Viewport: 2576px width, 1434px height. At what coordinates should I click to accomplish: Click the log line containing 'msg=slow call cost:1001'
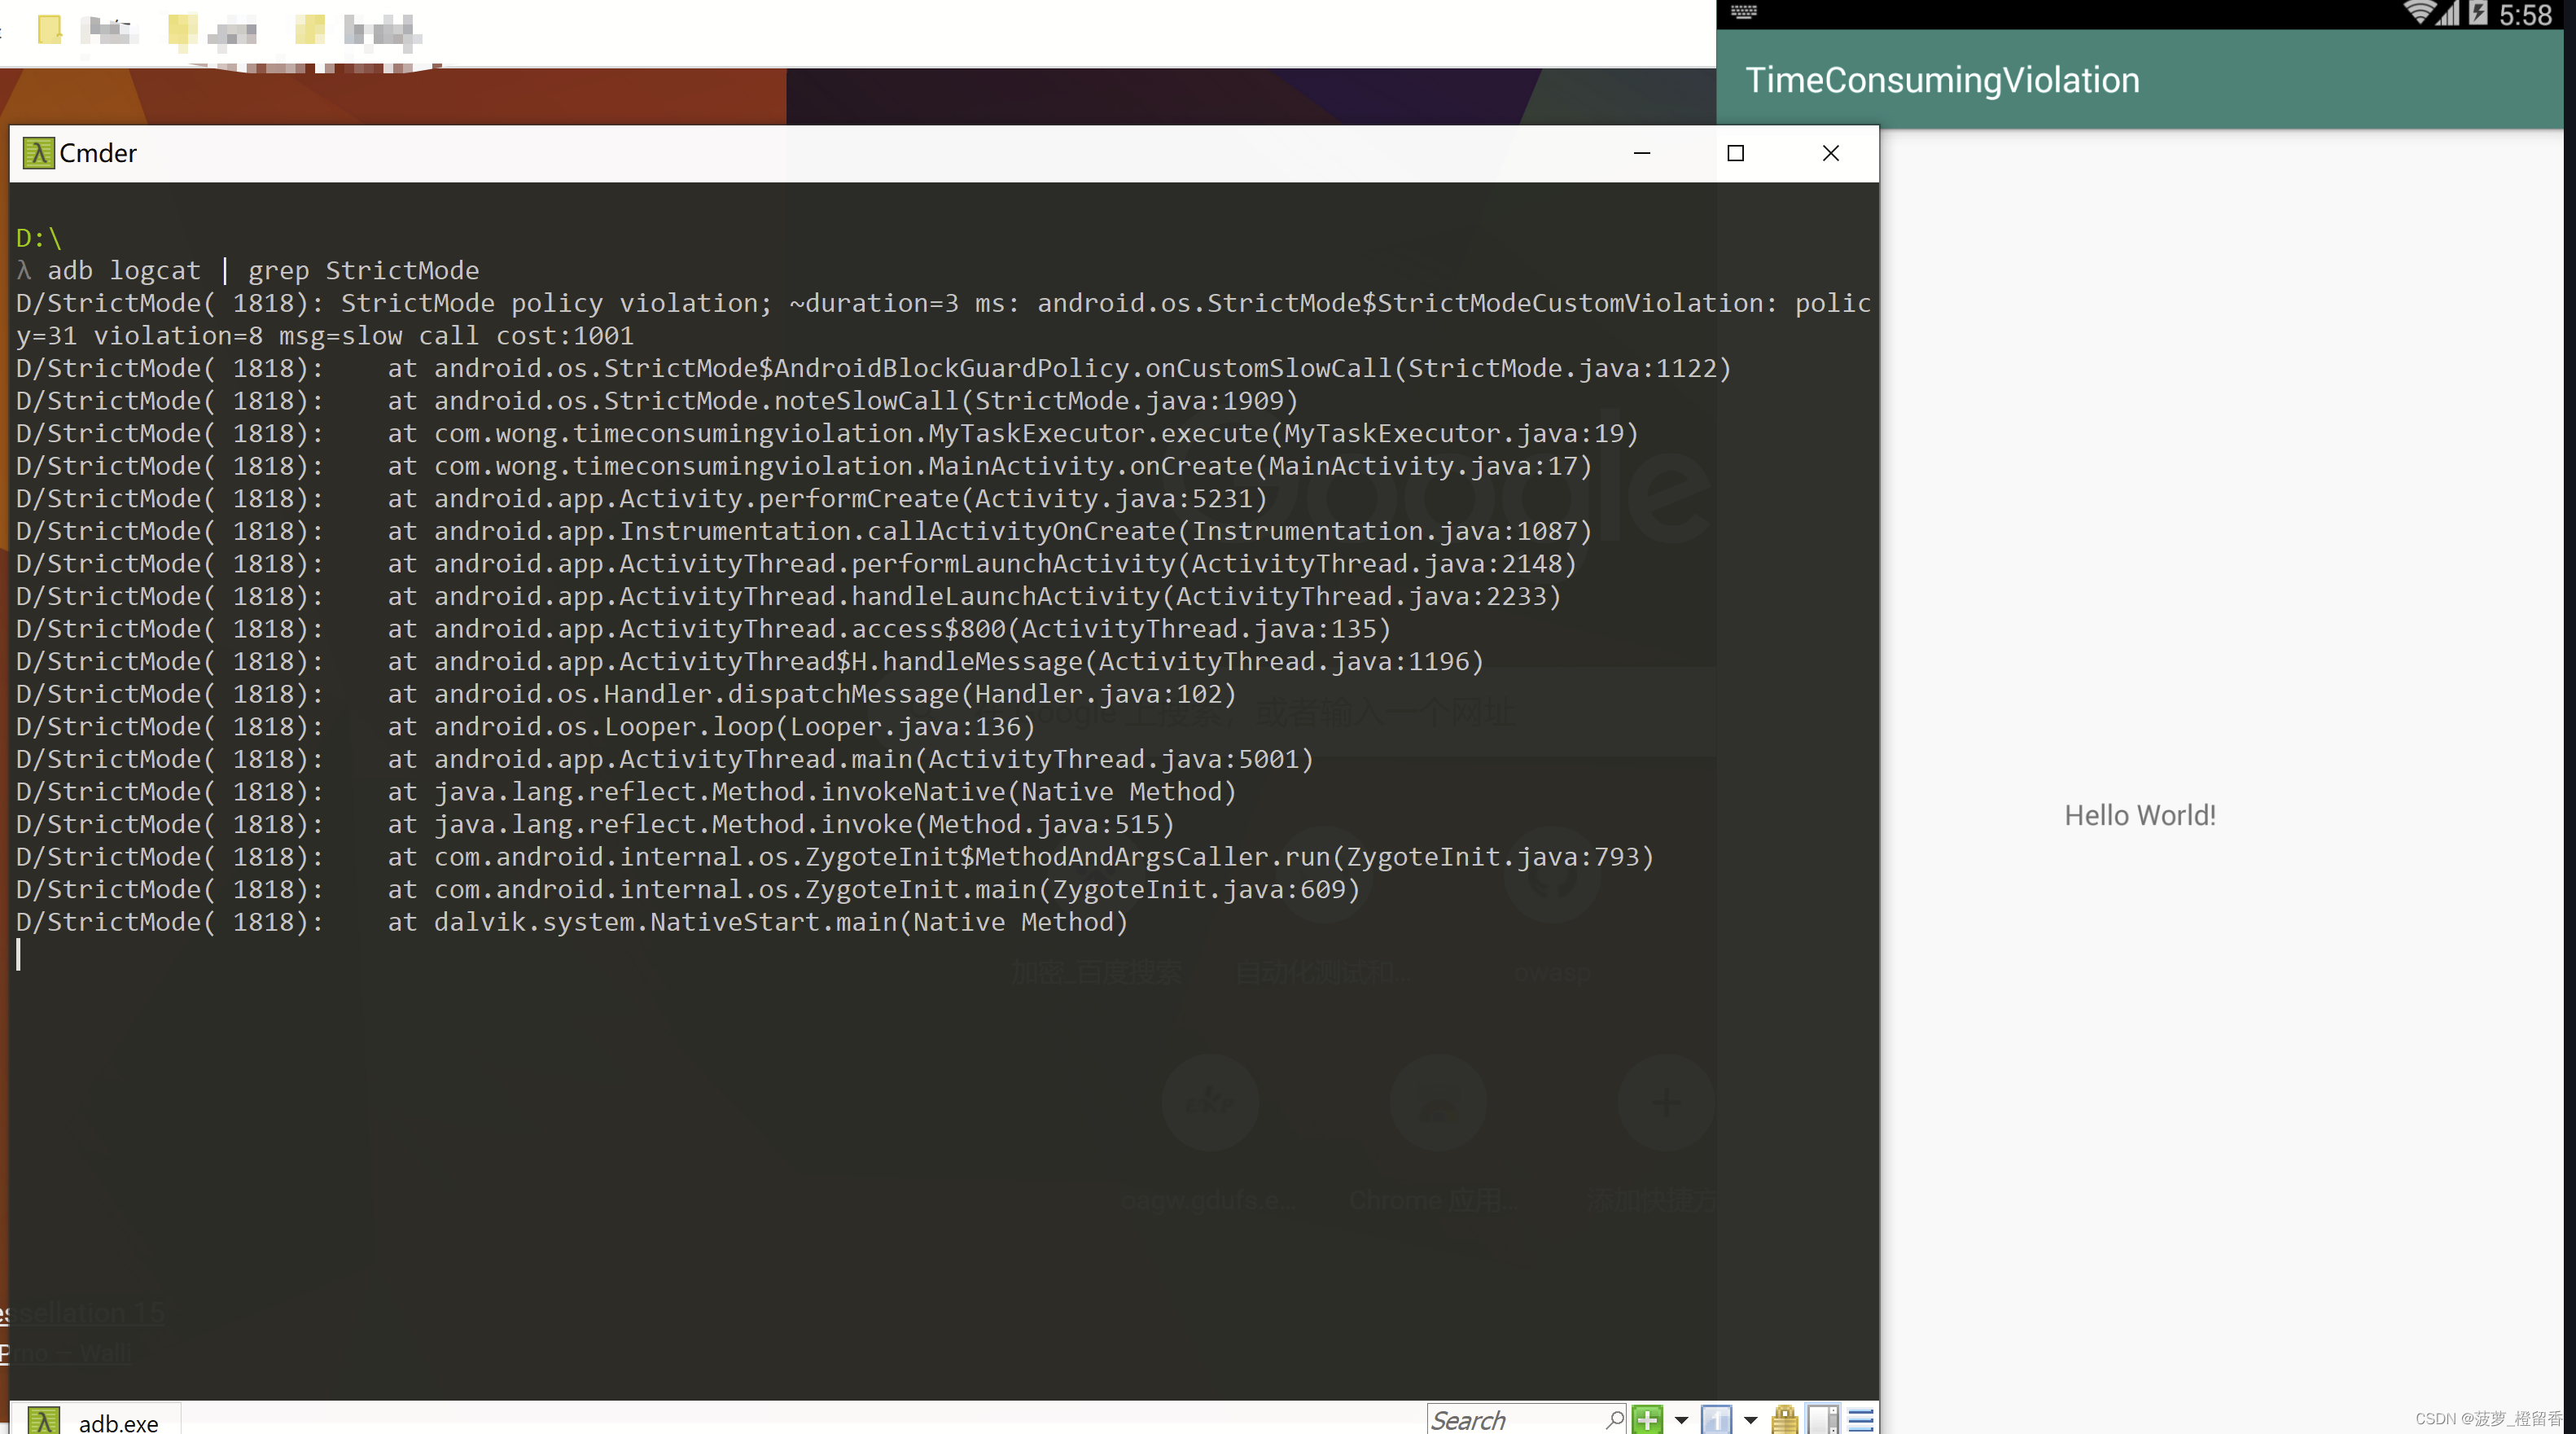(325, 336)
